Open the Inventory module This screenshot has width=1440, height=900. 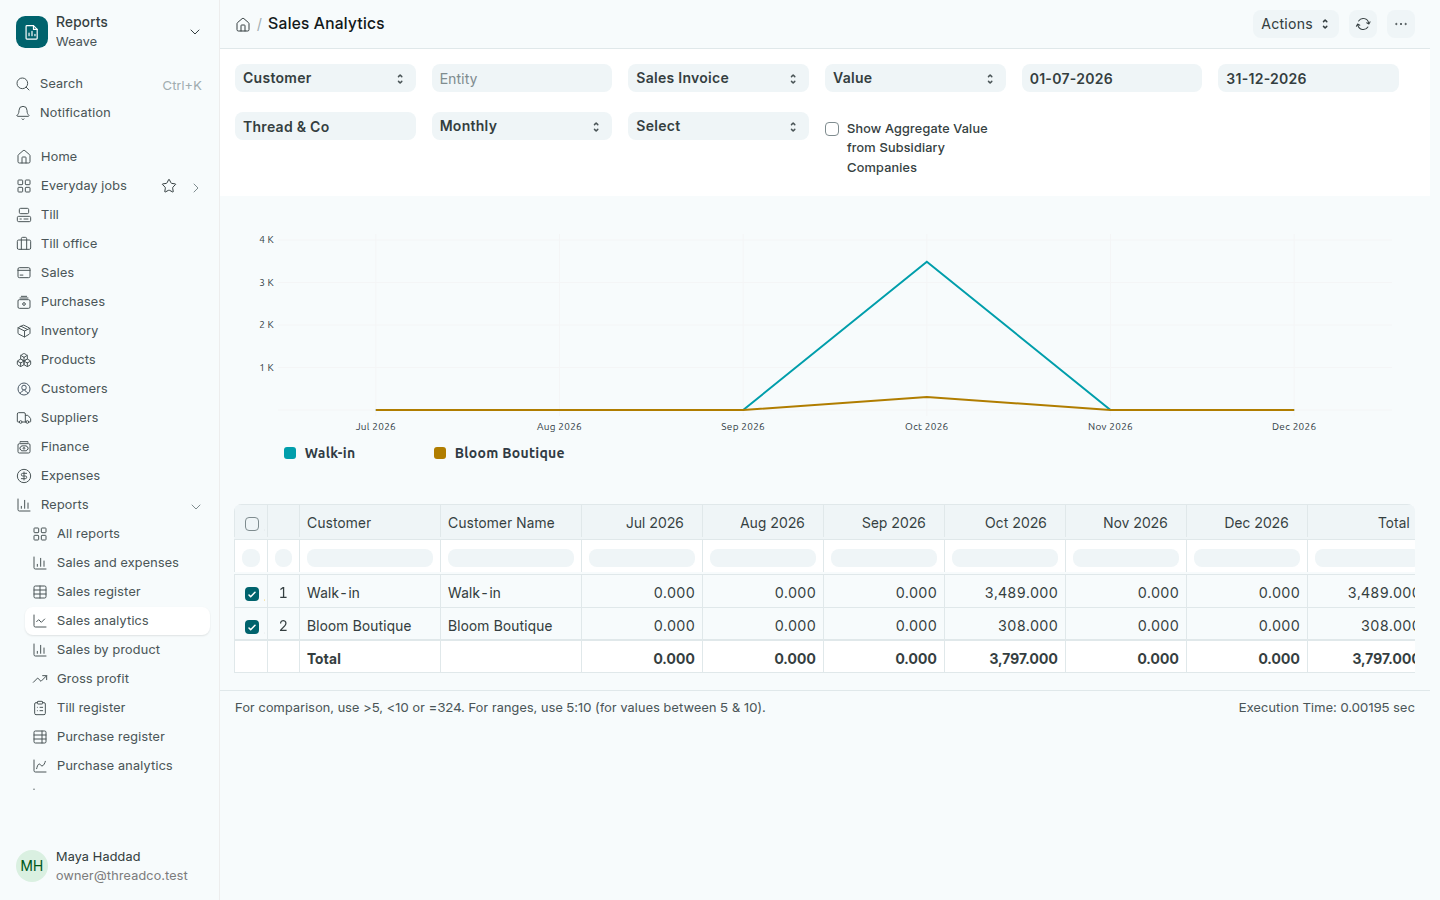109,331
